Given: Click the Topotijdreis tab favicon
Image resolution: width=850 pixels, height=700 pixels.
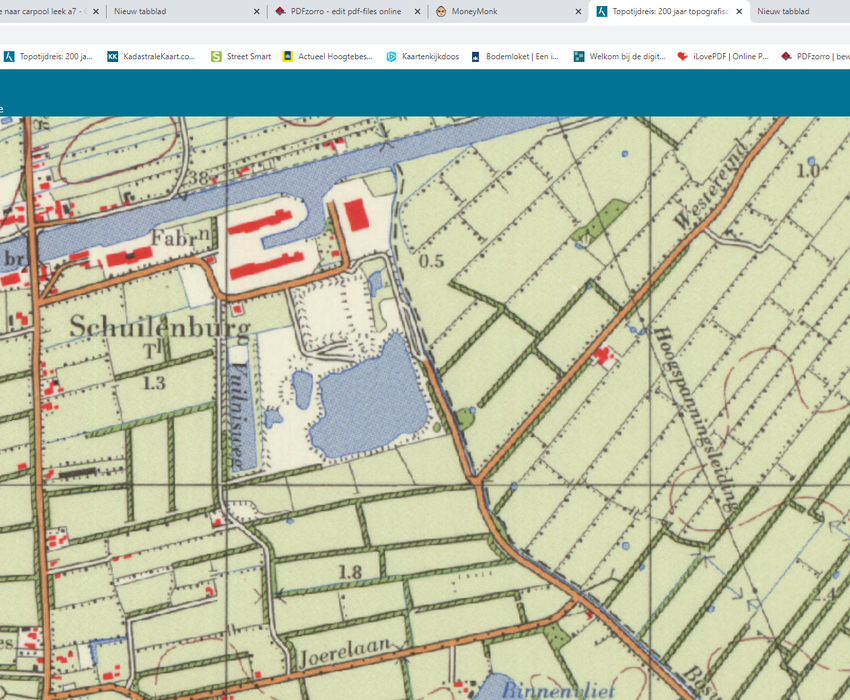Looking at the screenshot, I should pos(602,11).
